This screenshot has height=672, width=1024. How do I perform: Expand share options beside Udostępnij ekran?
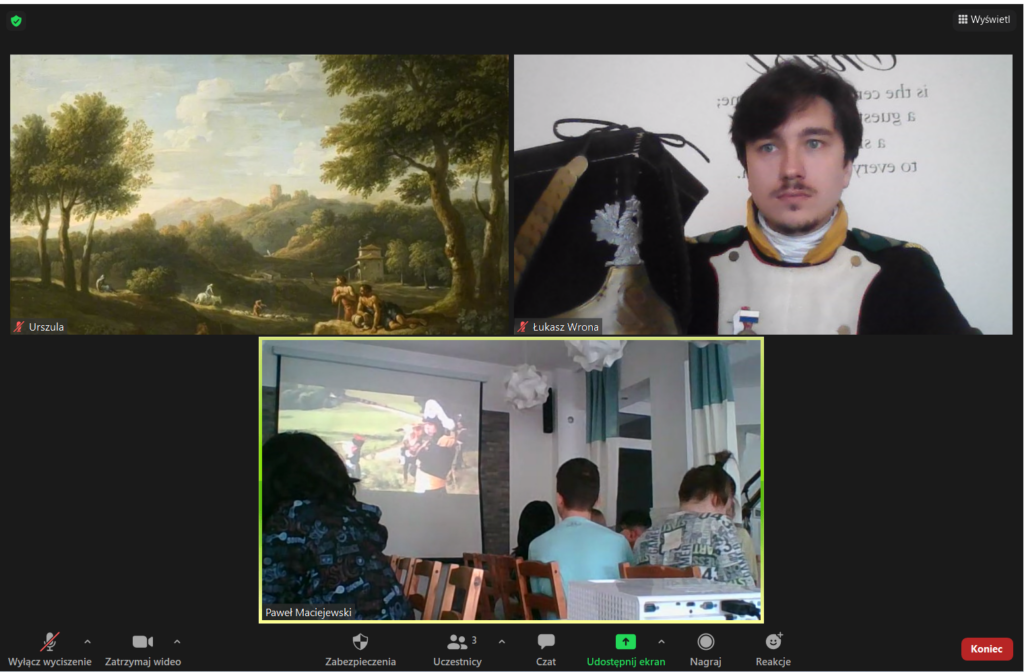[x=661, y=641]
